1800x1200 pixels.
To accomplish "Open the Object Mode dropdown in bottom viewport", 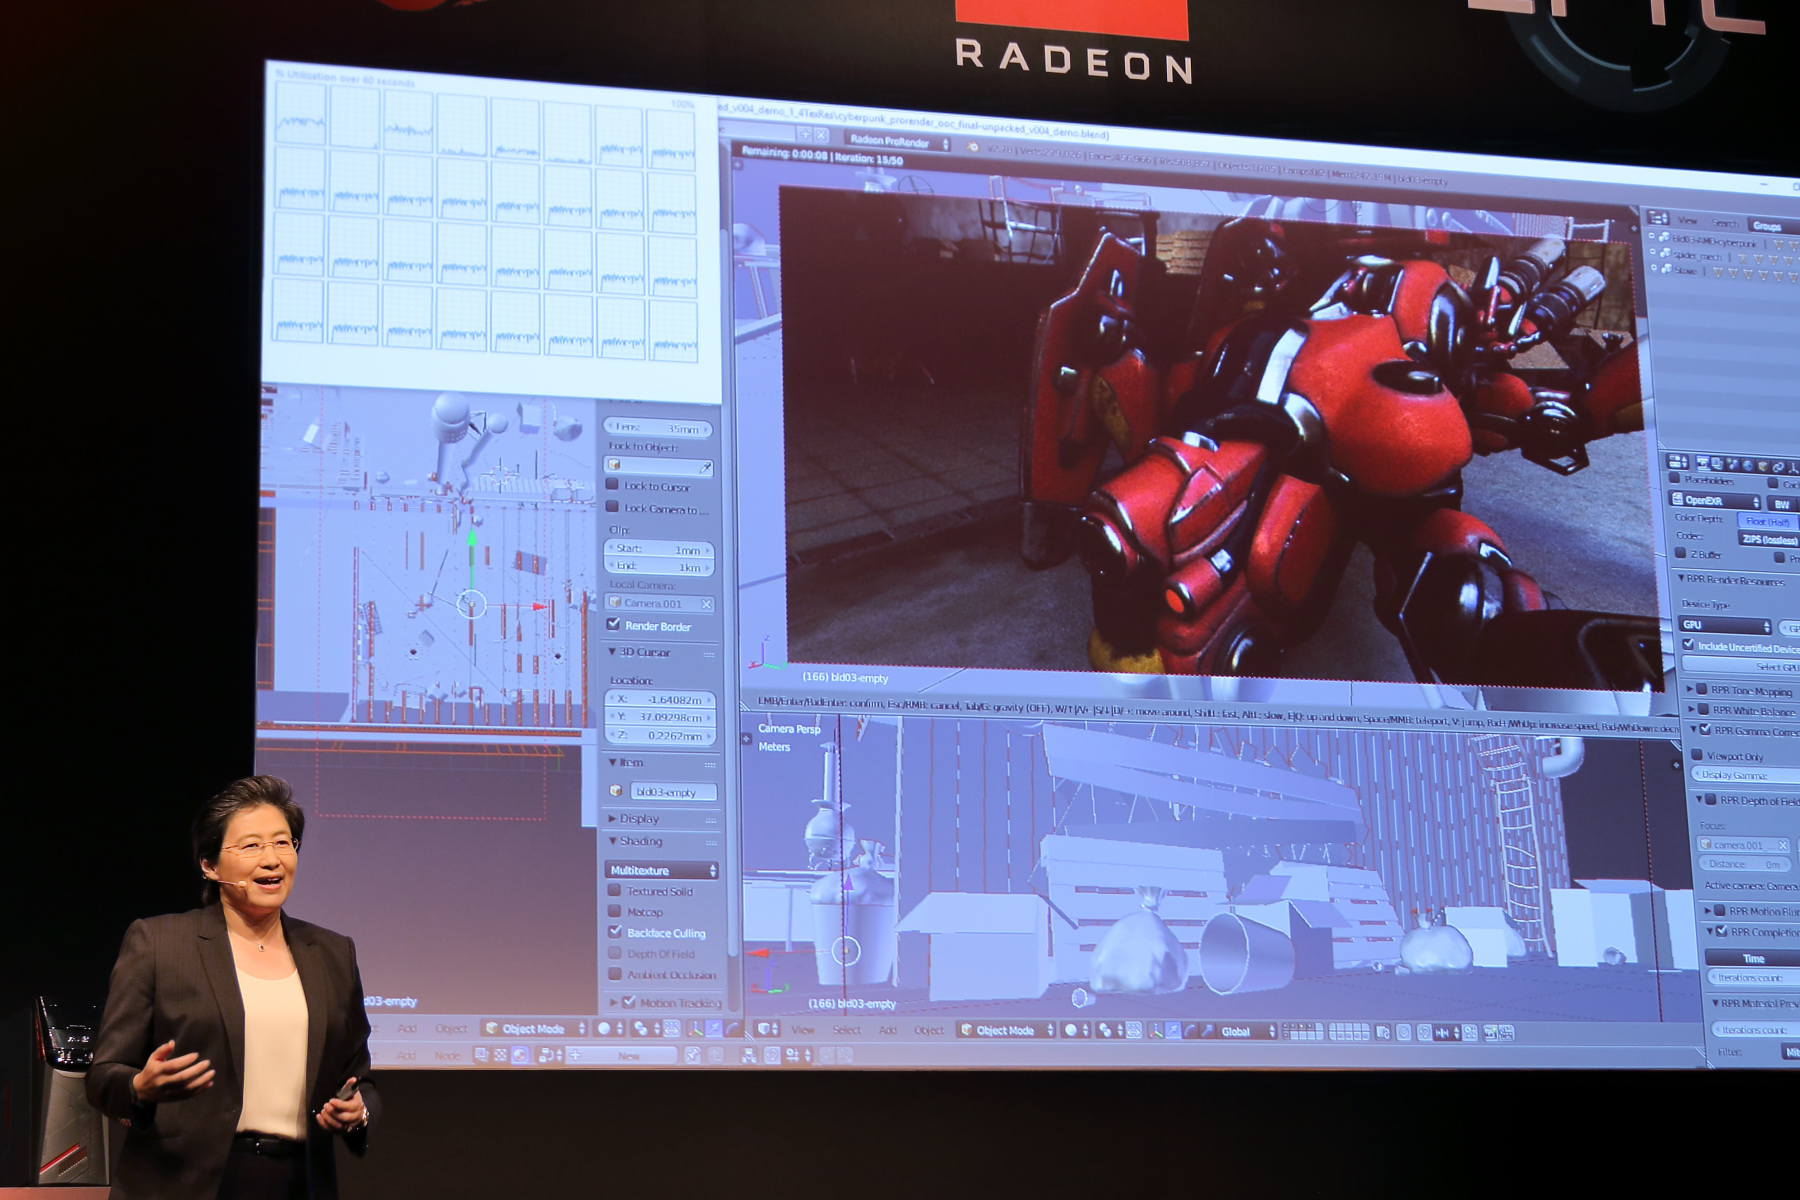I will tap(1006, 1030).
